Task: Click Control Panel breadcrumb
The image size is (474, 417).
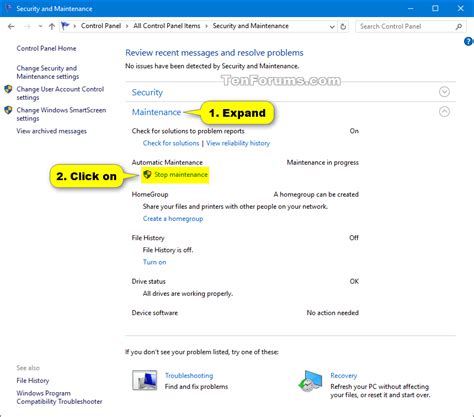Action: coord(101,26)
